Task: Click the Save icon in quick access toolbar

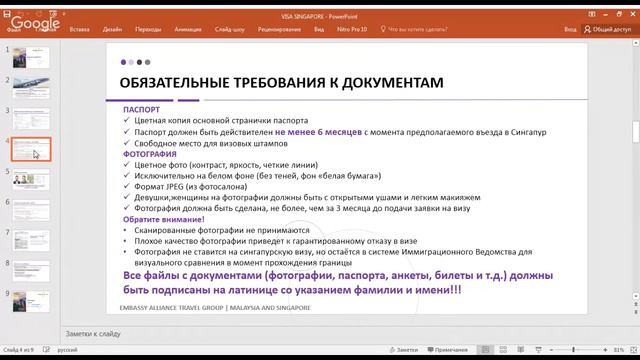Action: click(7, 14)
